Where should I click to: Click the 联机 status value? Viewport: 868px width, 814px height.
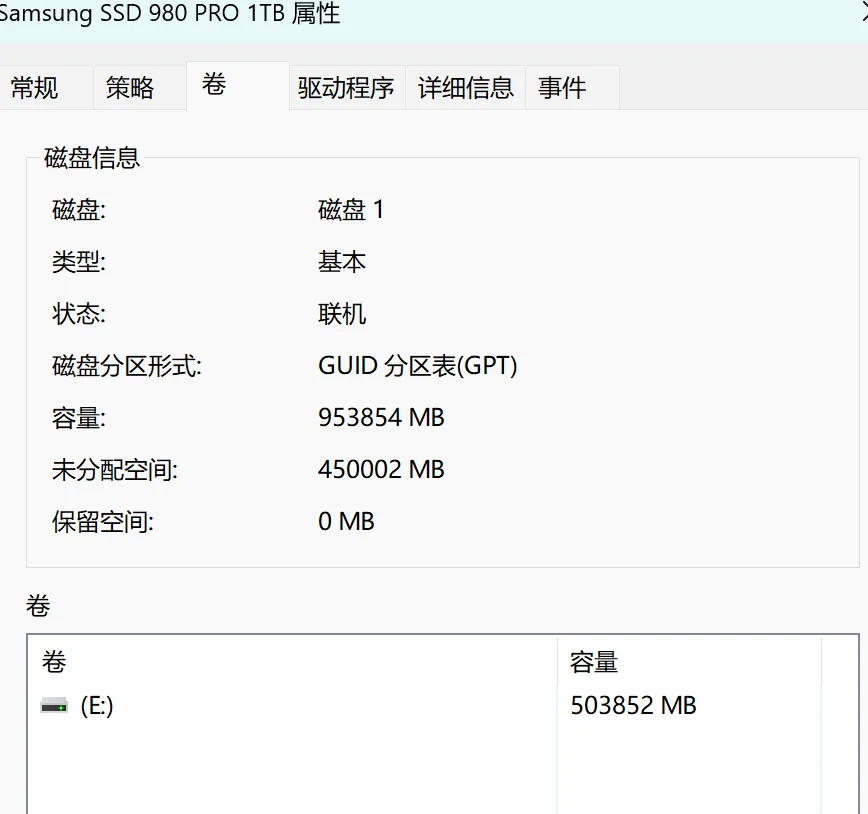[x=342, y=314]
